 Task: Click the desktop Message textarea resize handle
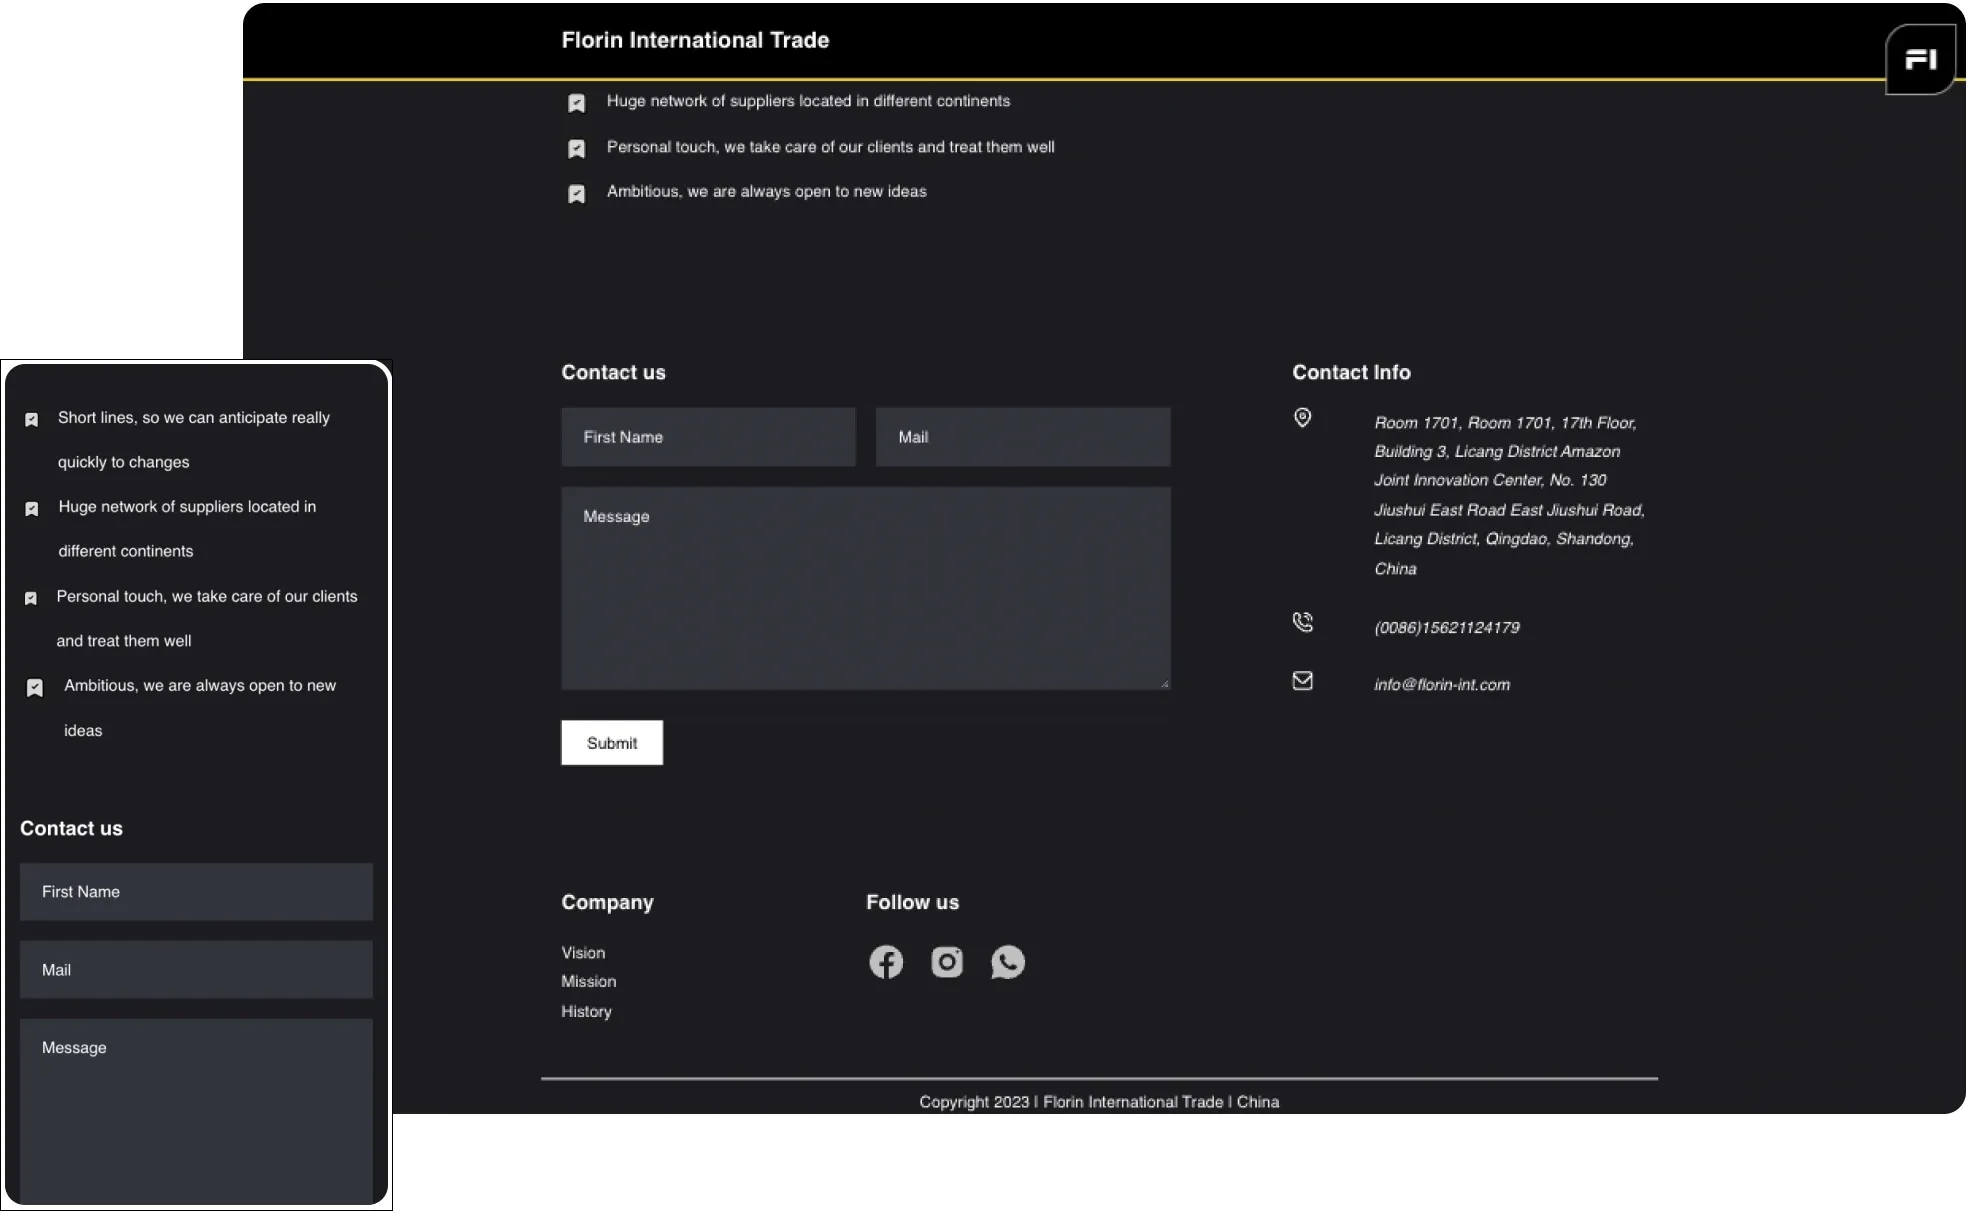1165,684
